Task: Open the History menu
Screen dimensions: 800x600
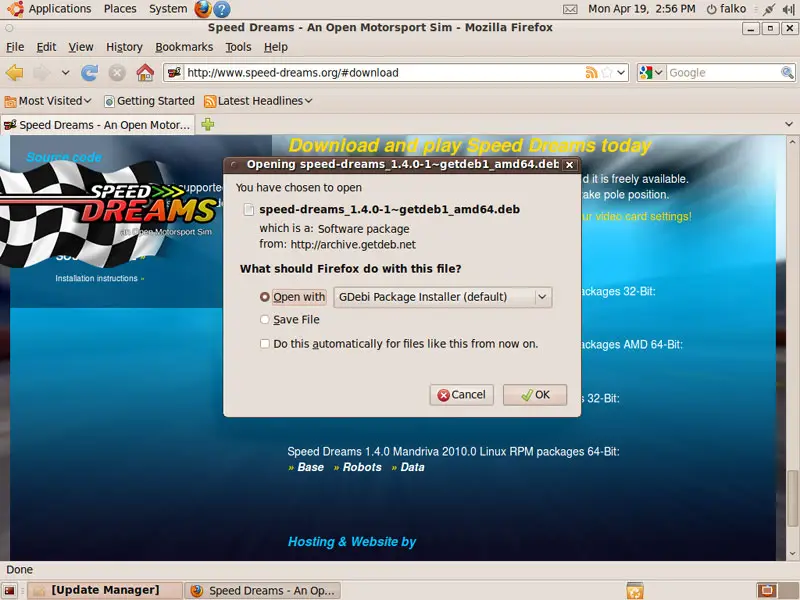Action: coord(124,47)
